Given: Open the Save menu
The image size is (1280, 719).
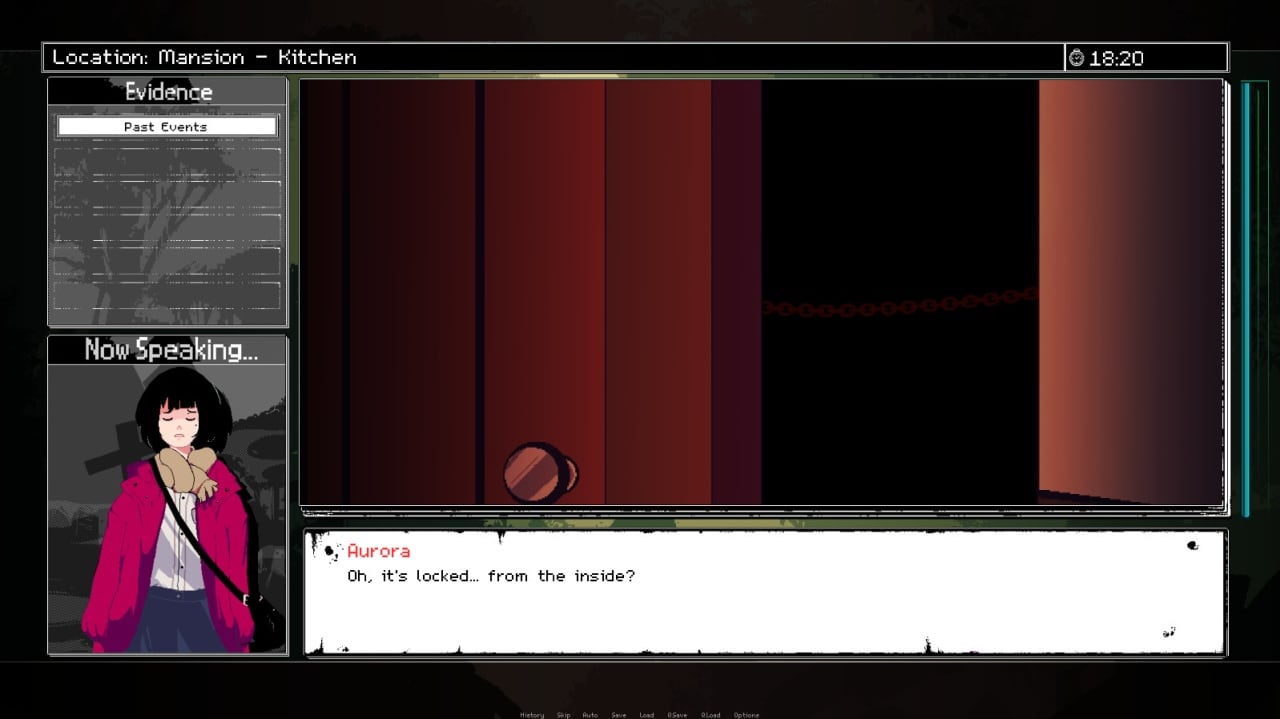Looking at the screenshot, I should 618,715.
